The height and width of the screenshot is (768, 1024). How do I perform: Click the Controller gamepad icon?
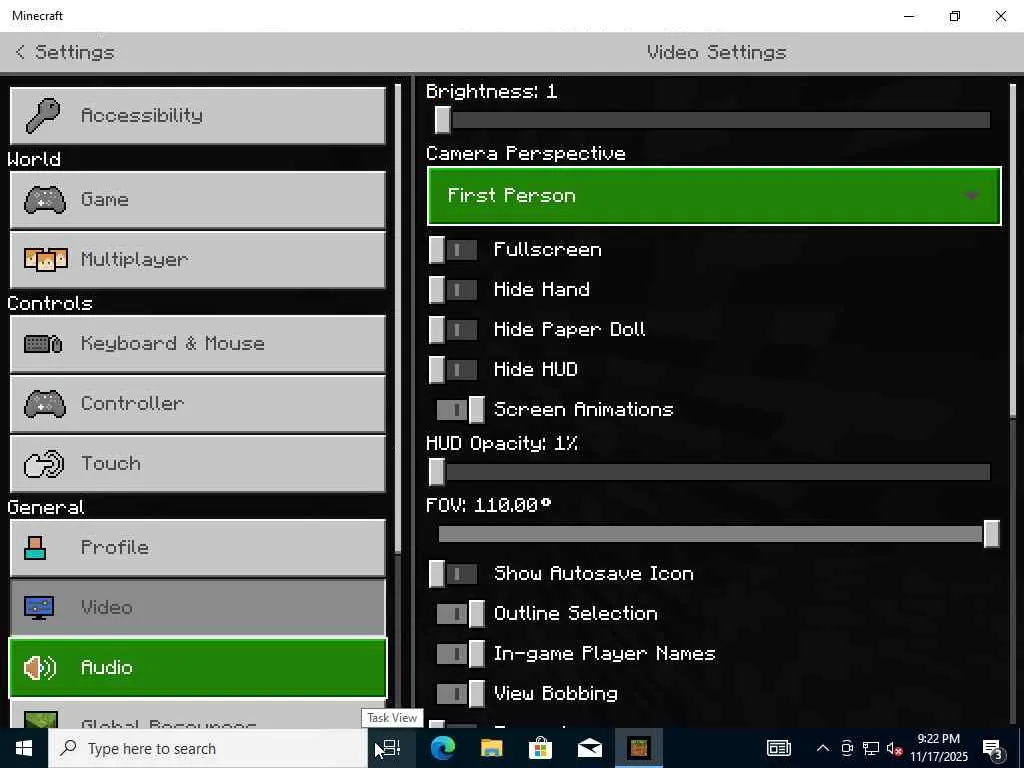[x=44, y=404]
